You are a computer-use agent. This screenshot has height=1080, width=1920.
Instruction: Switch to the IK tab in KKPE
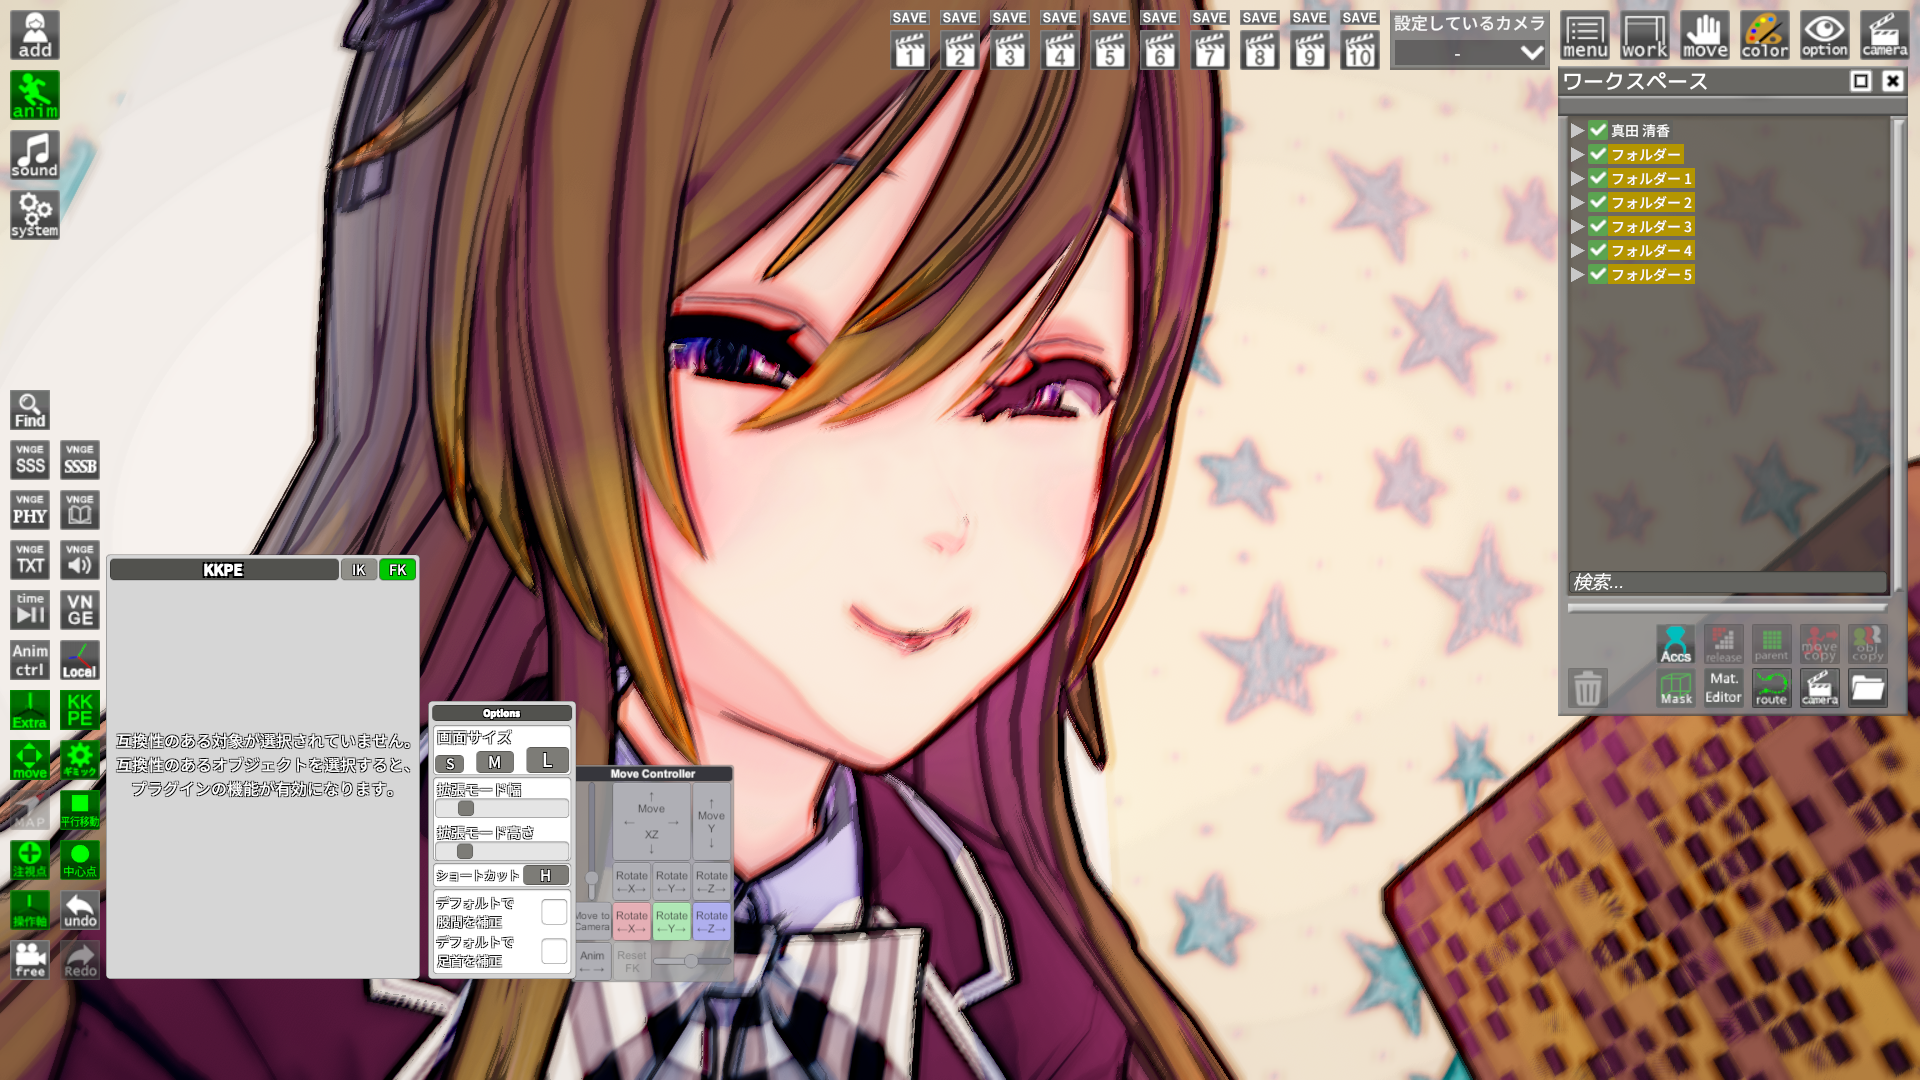pos(358,570)
